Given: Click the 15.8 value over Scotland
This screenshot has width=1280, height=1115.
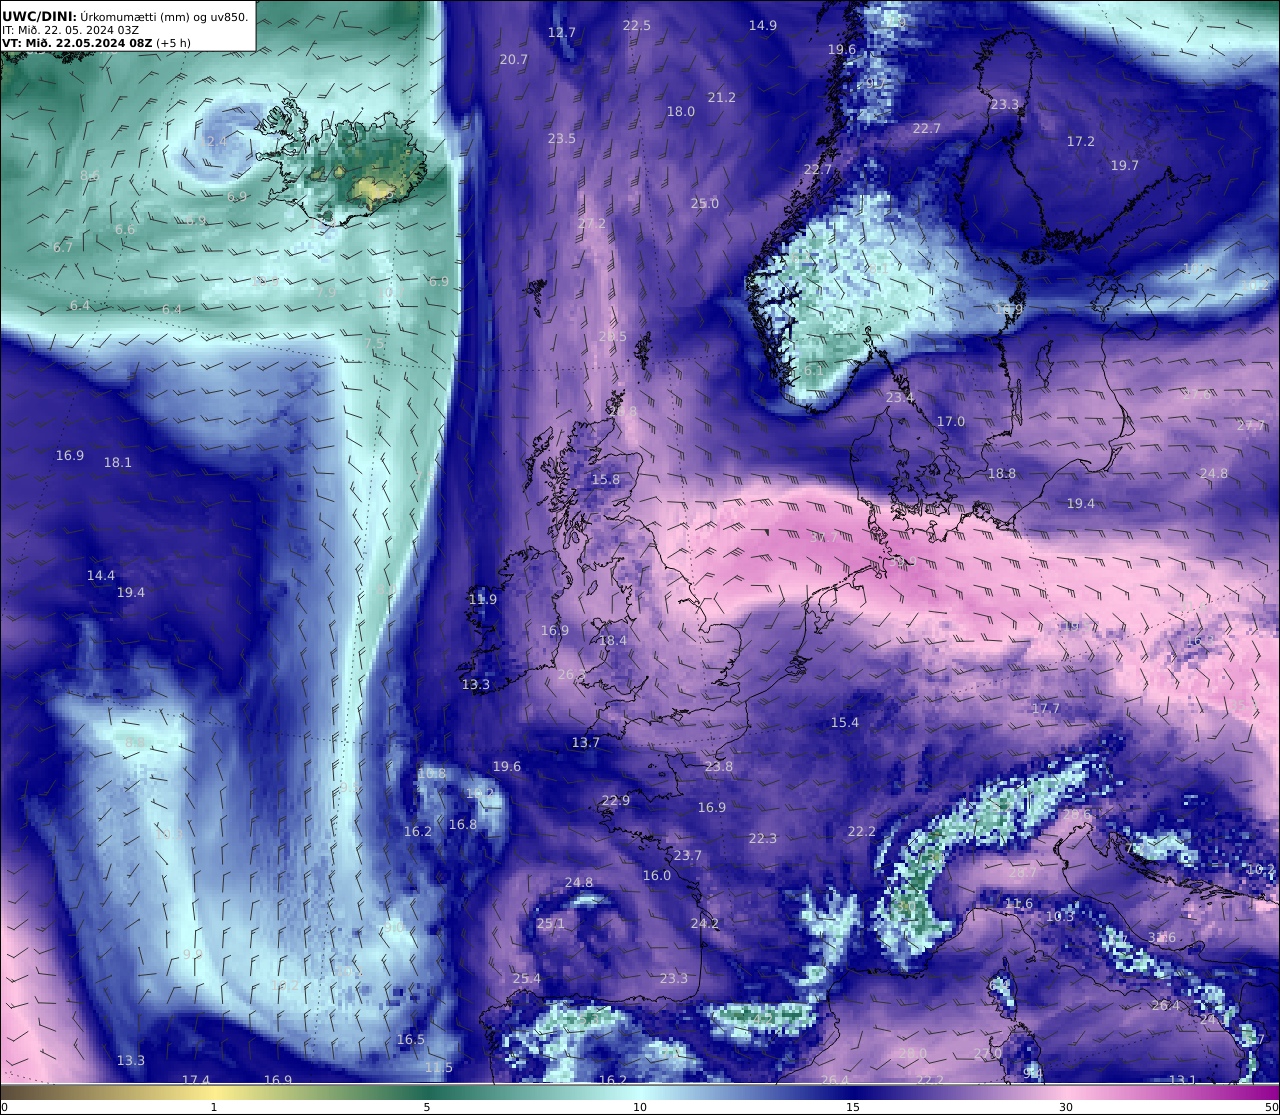Looking at the screenshot, I should tap(606, 480).
